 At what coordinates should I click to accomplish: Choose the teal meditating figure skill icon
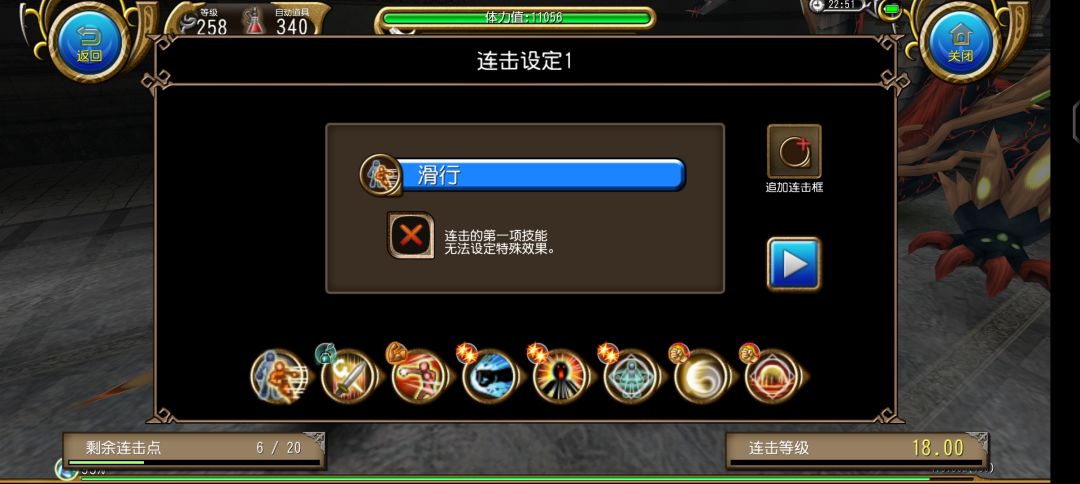point(631,377)
